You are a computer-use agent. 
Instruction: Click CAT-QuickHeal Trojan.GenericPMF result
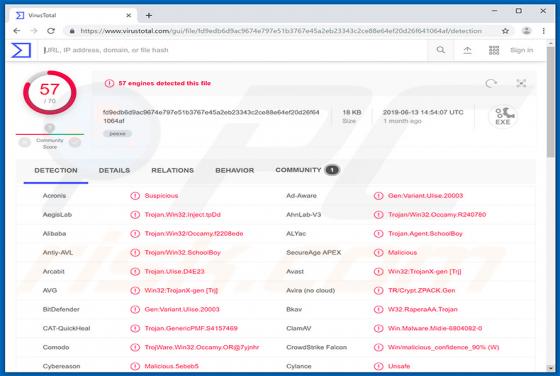[191, 328]
